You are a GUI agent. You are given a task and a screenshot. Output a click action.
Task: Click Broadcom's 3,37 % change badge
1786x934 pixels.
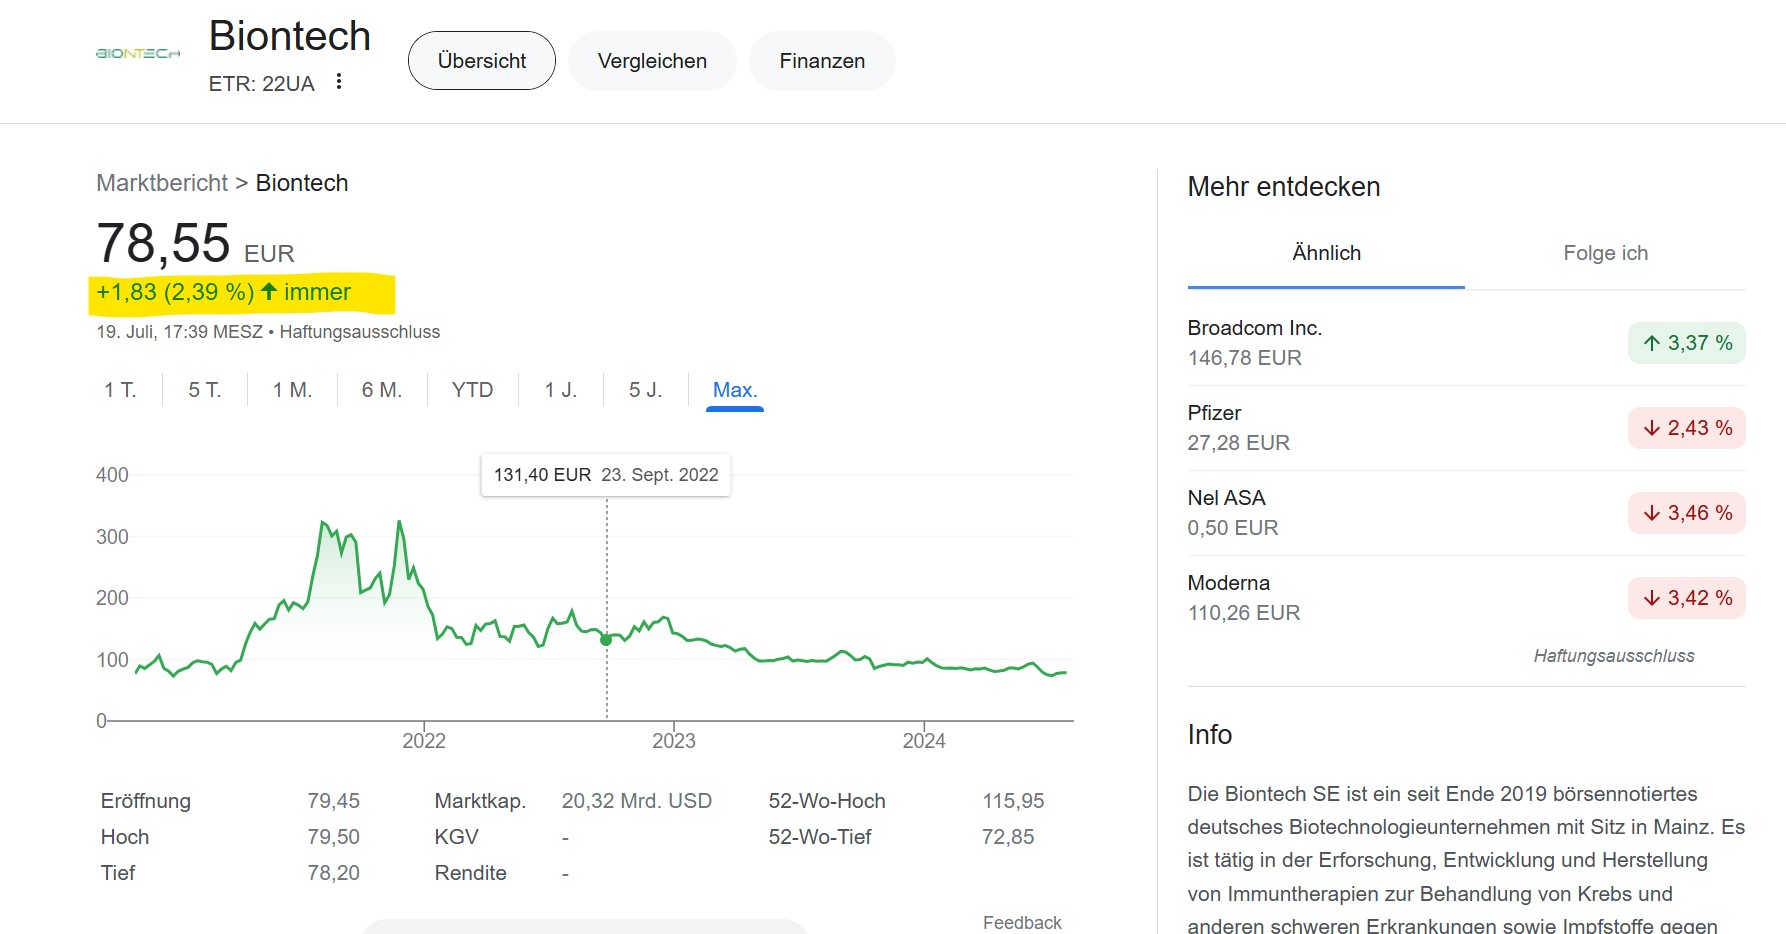coord(1687,343)
